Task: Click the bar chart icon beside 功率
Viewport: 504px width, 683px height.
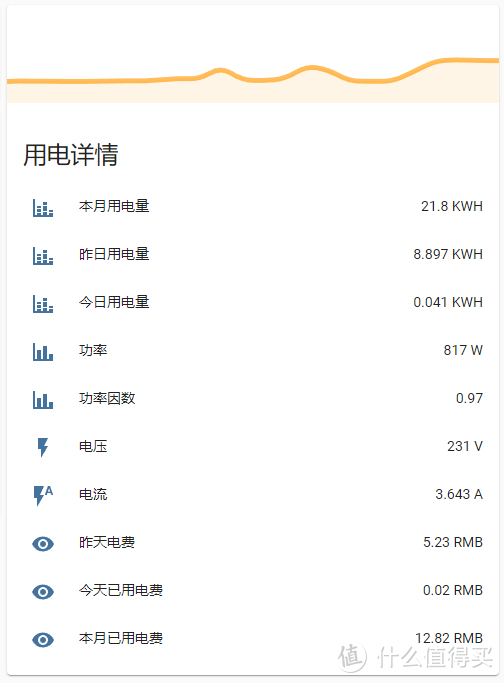Action: click(43, 352)
